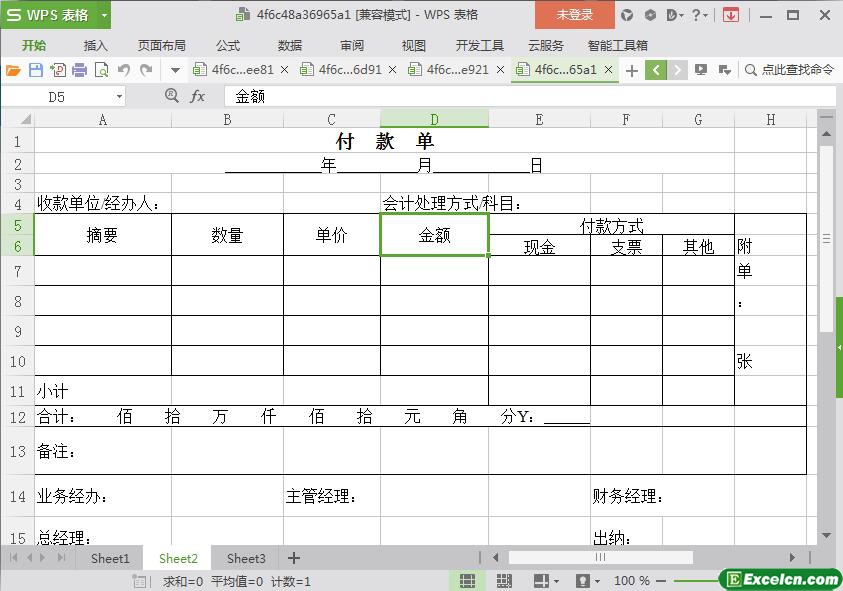Open the 开始 ribbon tab
Image resolution: width=843 pixels, height=591 pixels.
point(34,46)
